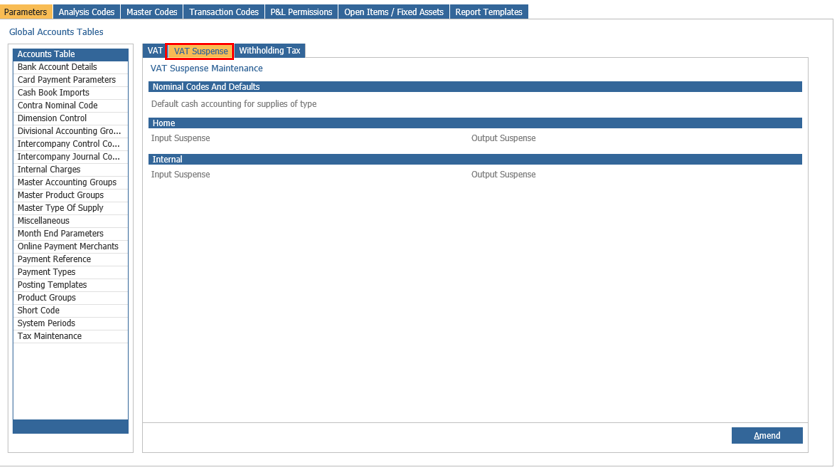Click the Amend button

coord(767,436)
